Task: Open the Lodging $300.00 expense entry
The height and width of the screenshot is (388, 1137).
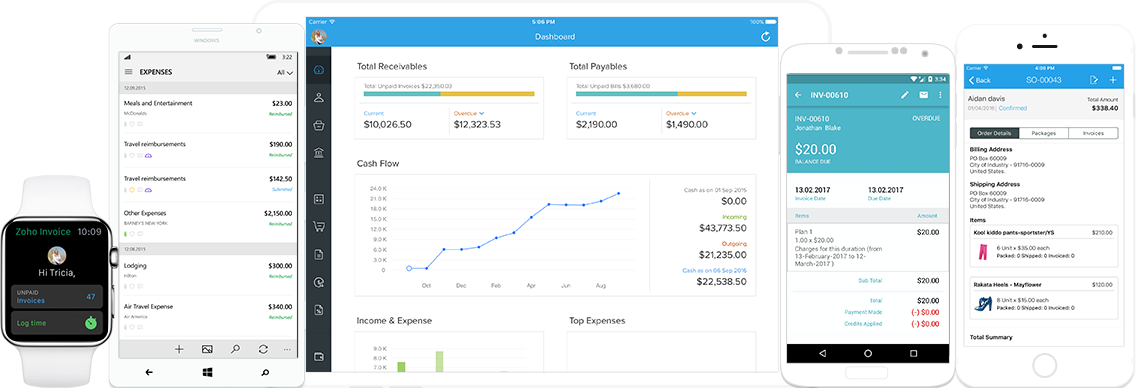Action: [208, 272]
